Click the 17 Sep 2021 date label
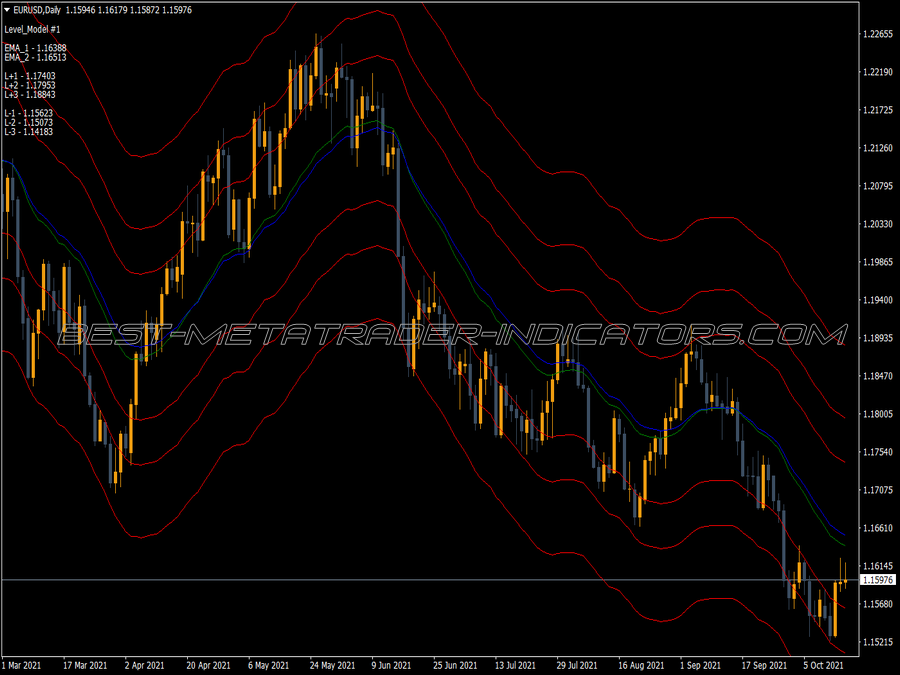 pos(763,666)
